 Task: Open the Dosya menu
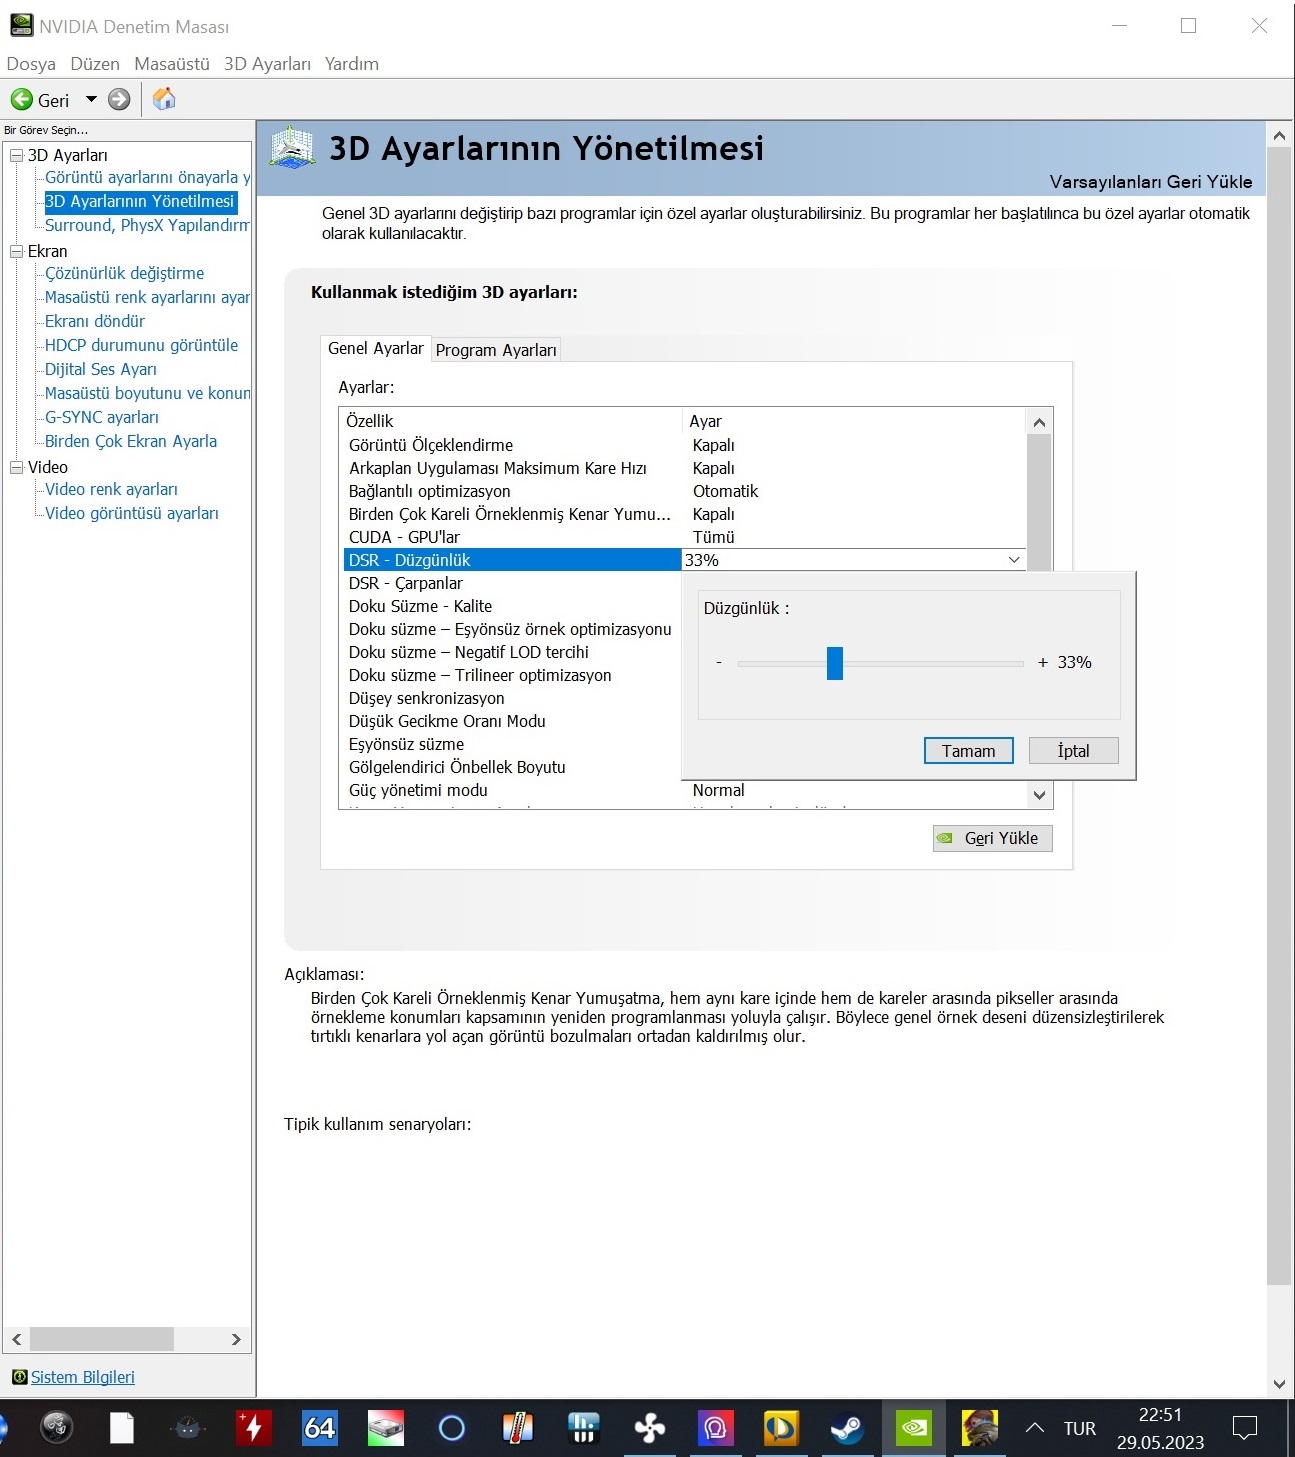pos(31,64)
